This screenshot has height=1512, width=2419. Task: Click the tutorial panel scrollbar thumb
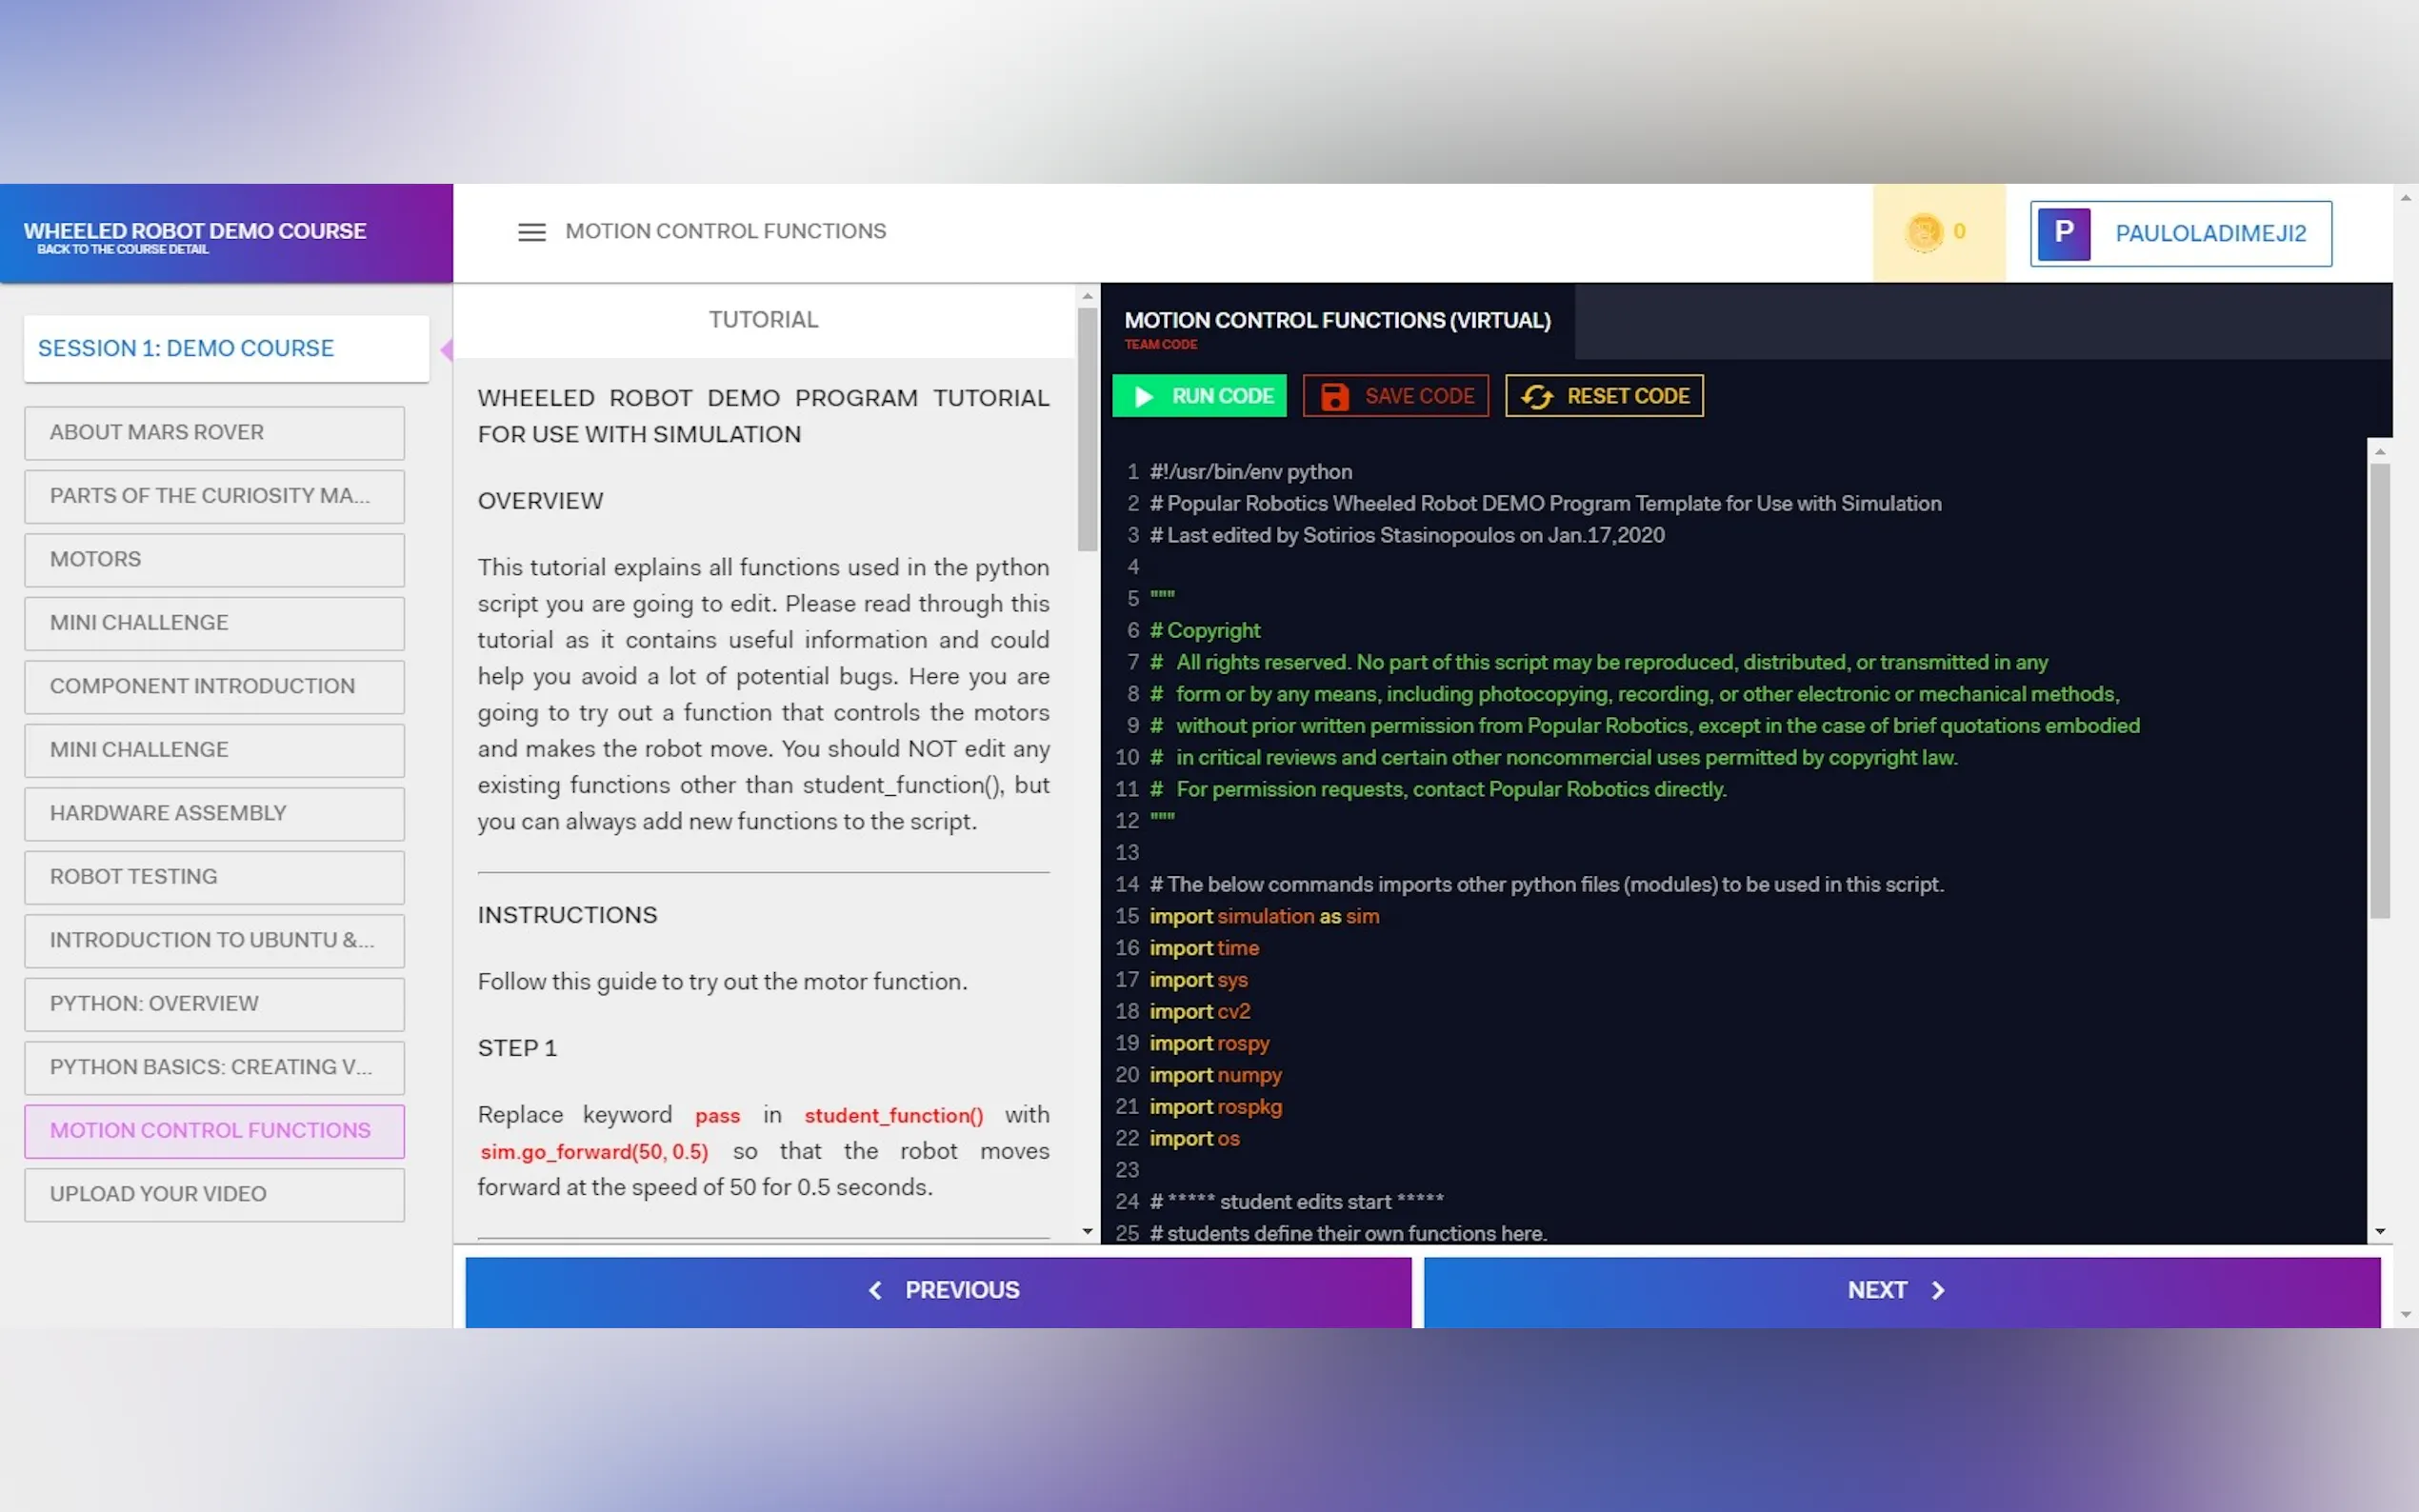1087,429
